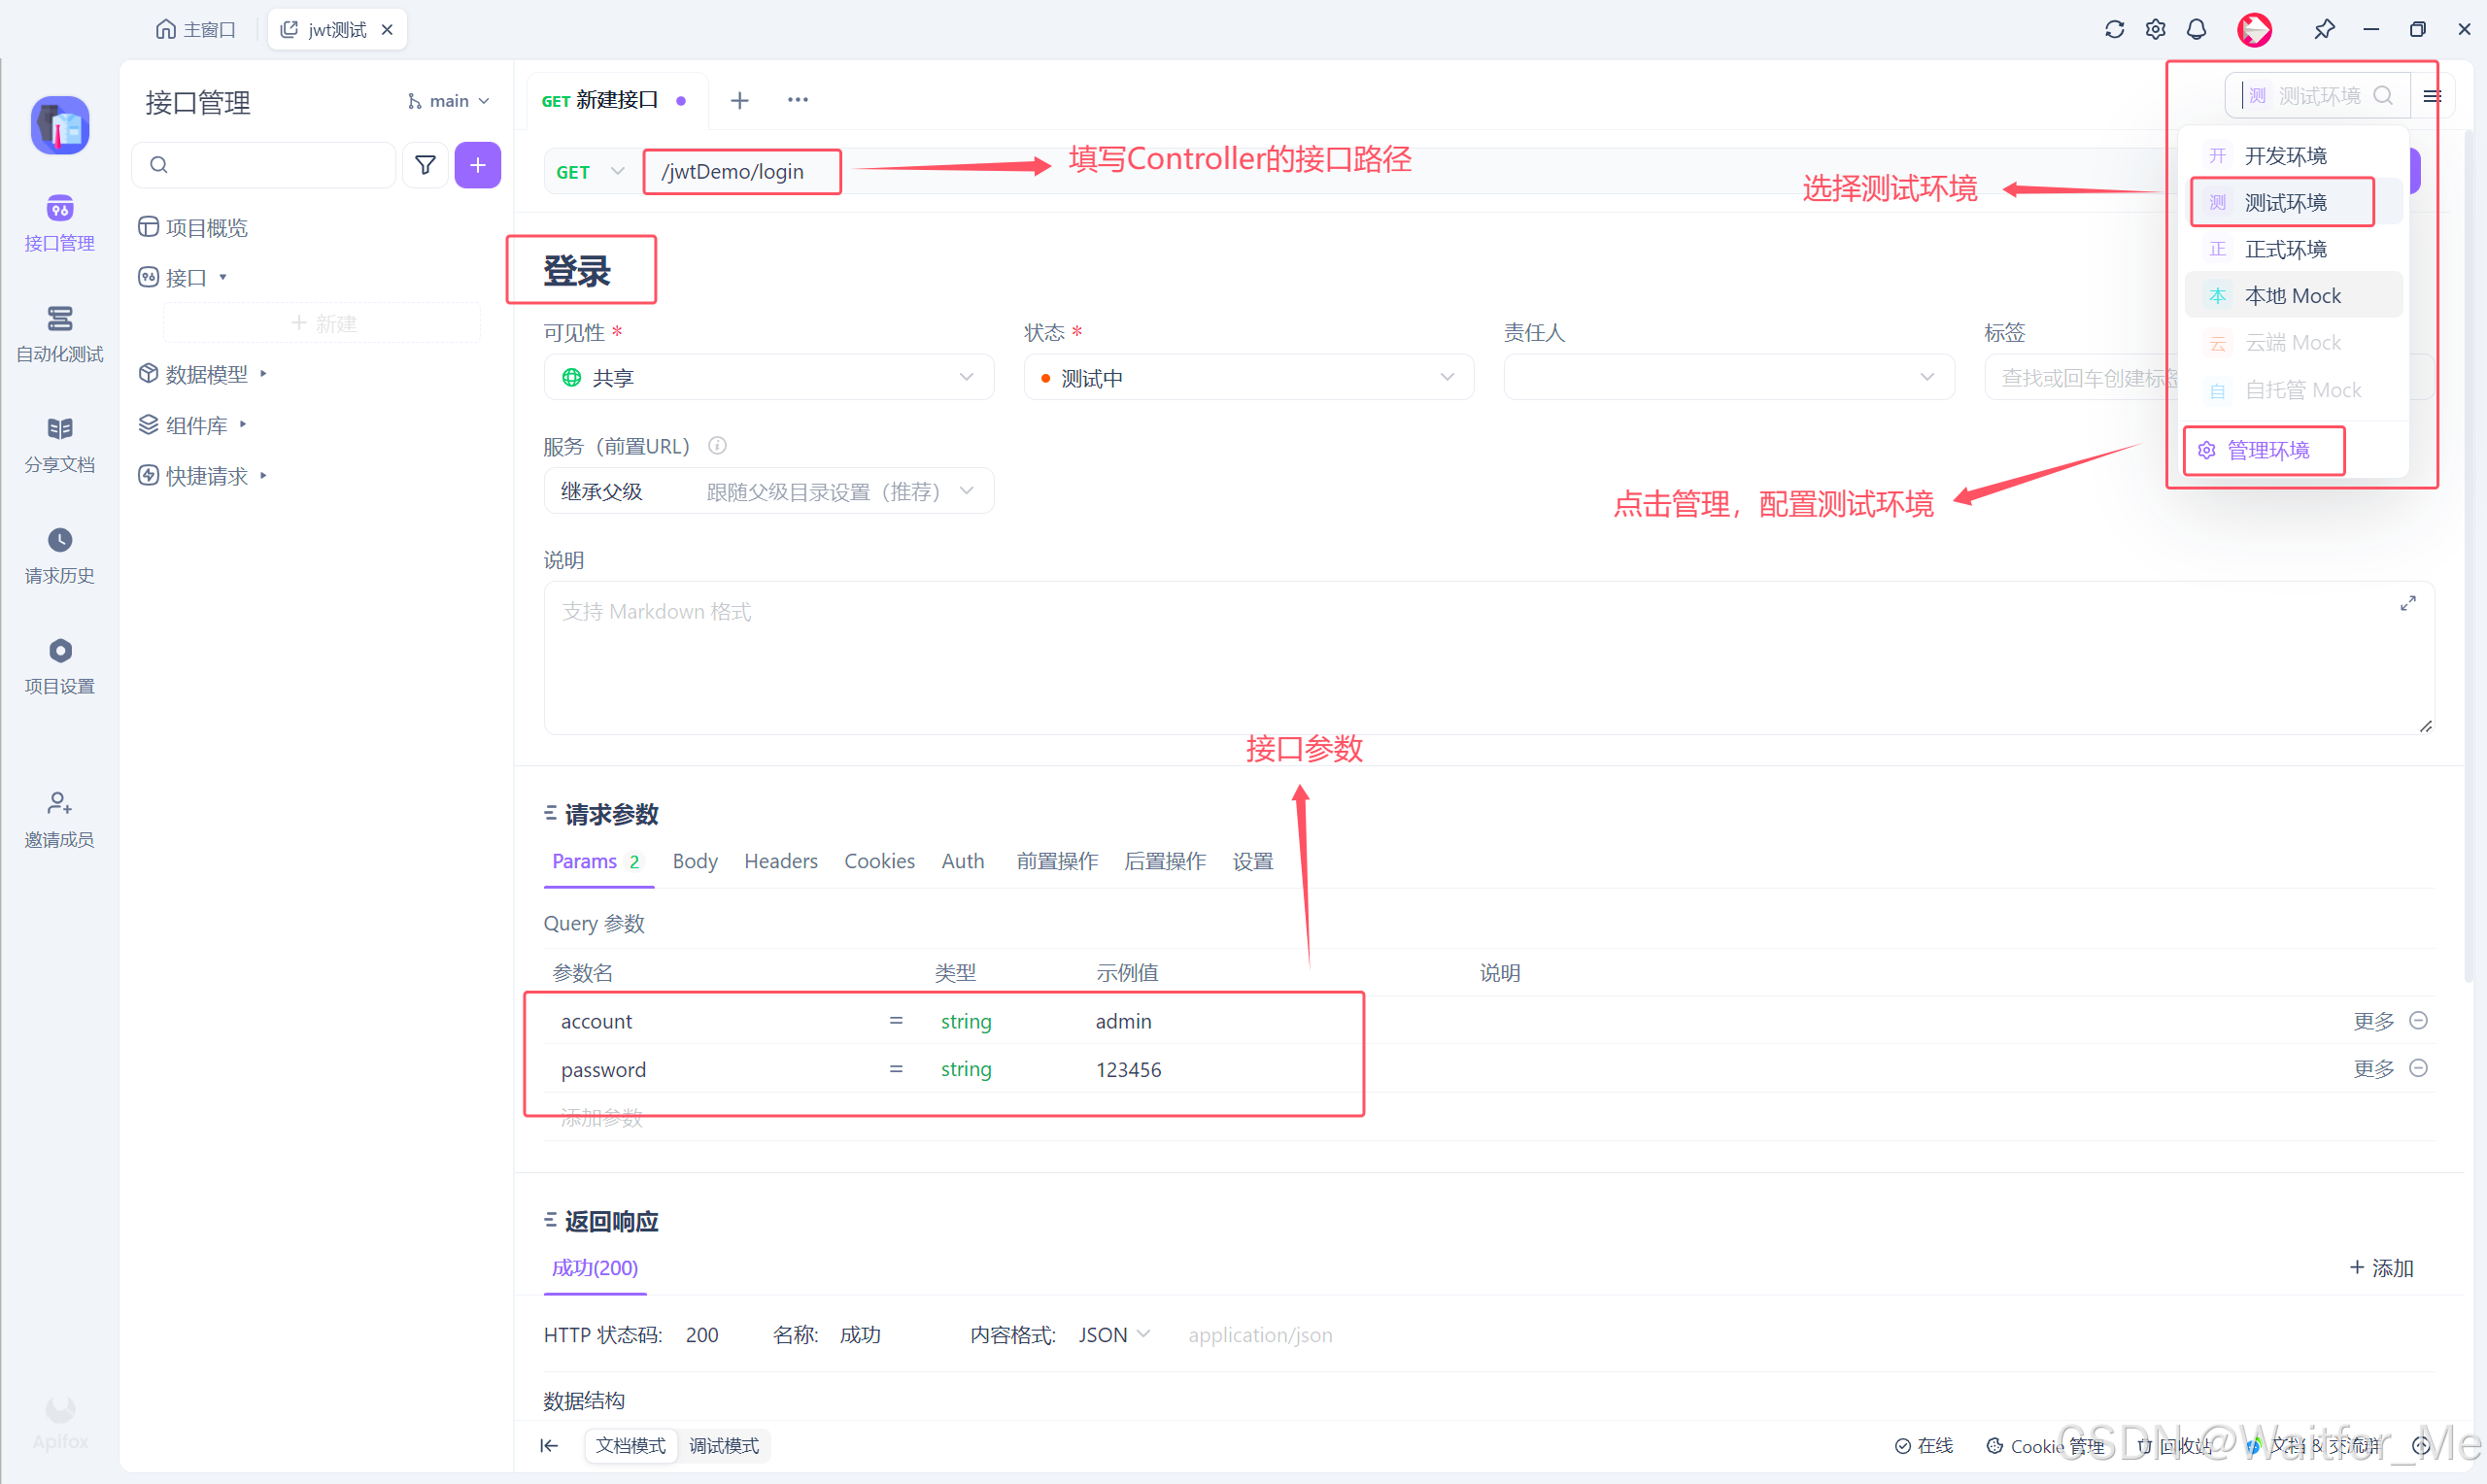The width and height of the screenshot is (2487, 1484).
Task: Click the filter funnel icon
Action: [425, 165]
